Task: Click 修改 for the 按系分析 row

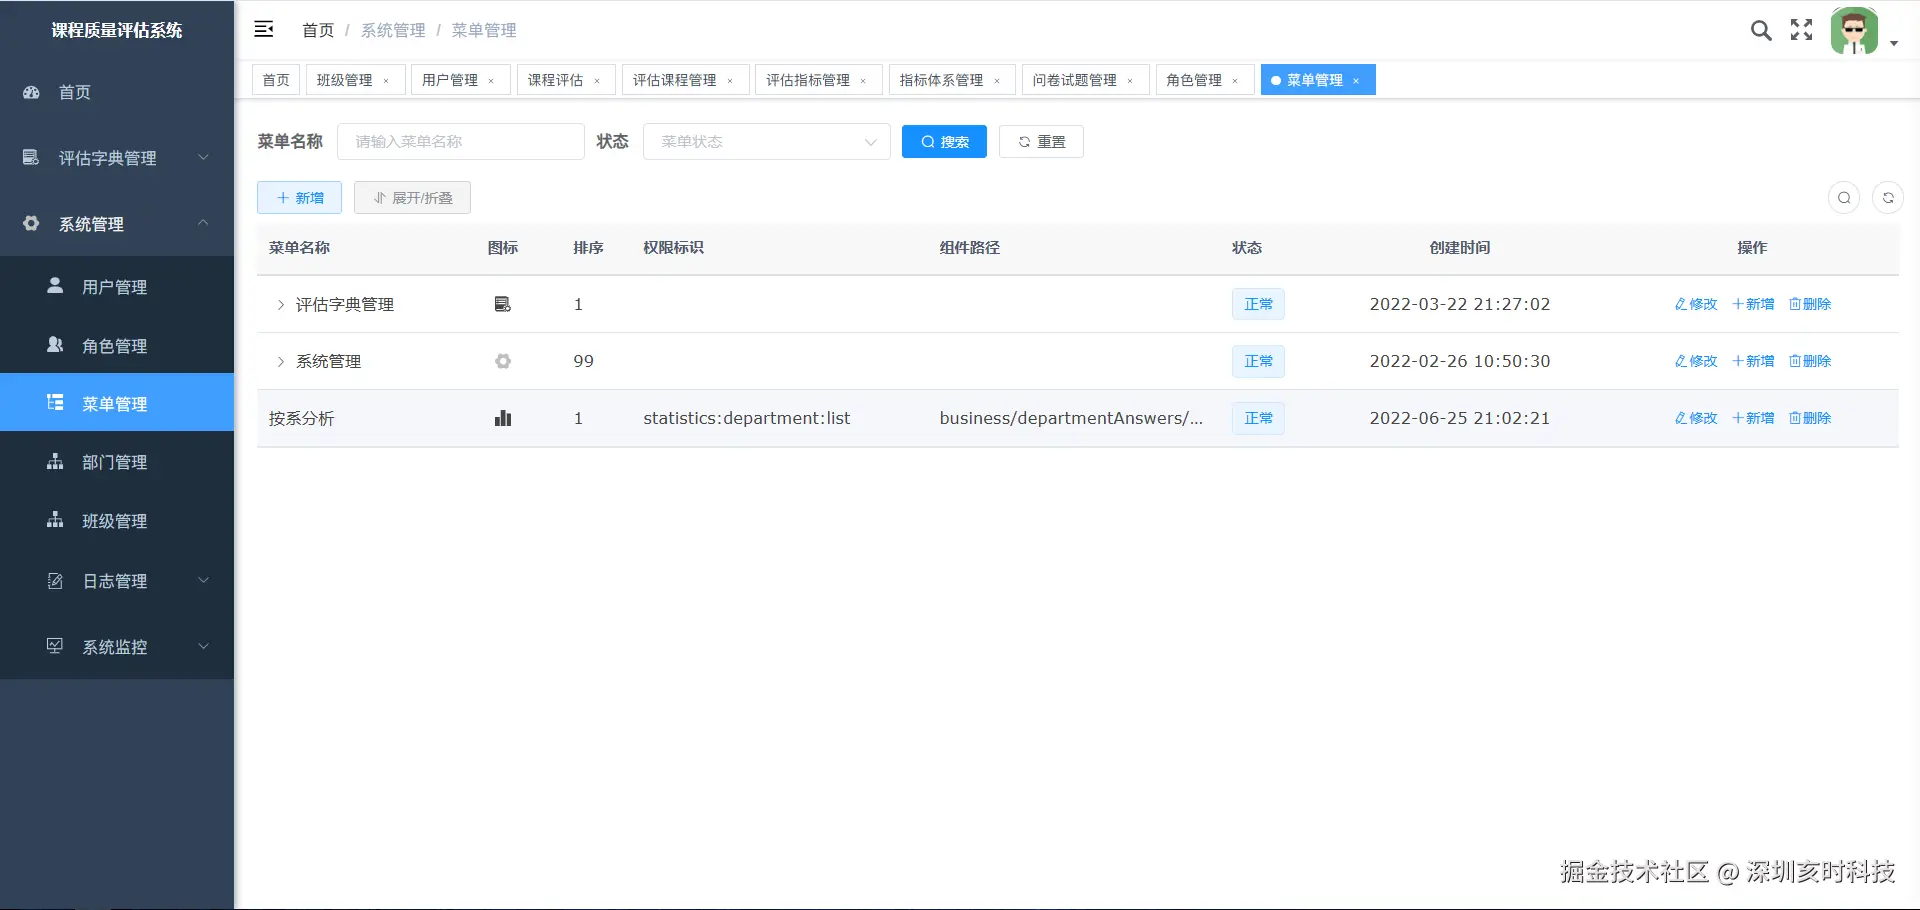Action: tap(1696, 418)
